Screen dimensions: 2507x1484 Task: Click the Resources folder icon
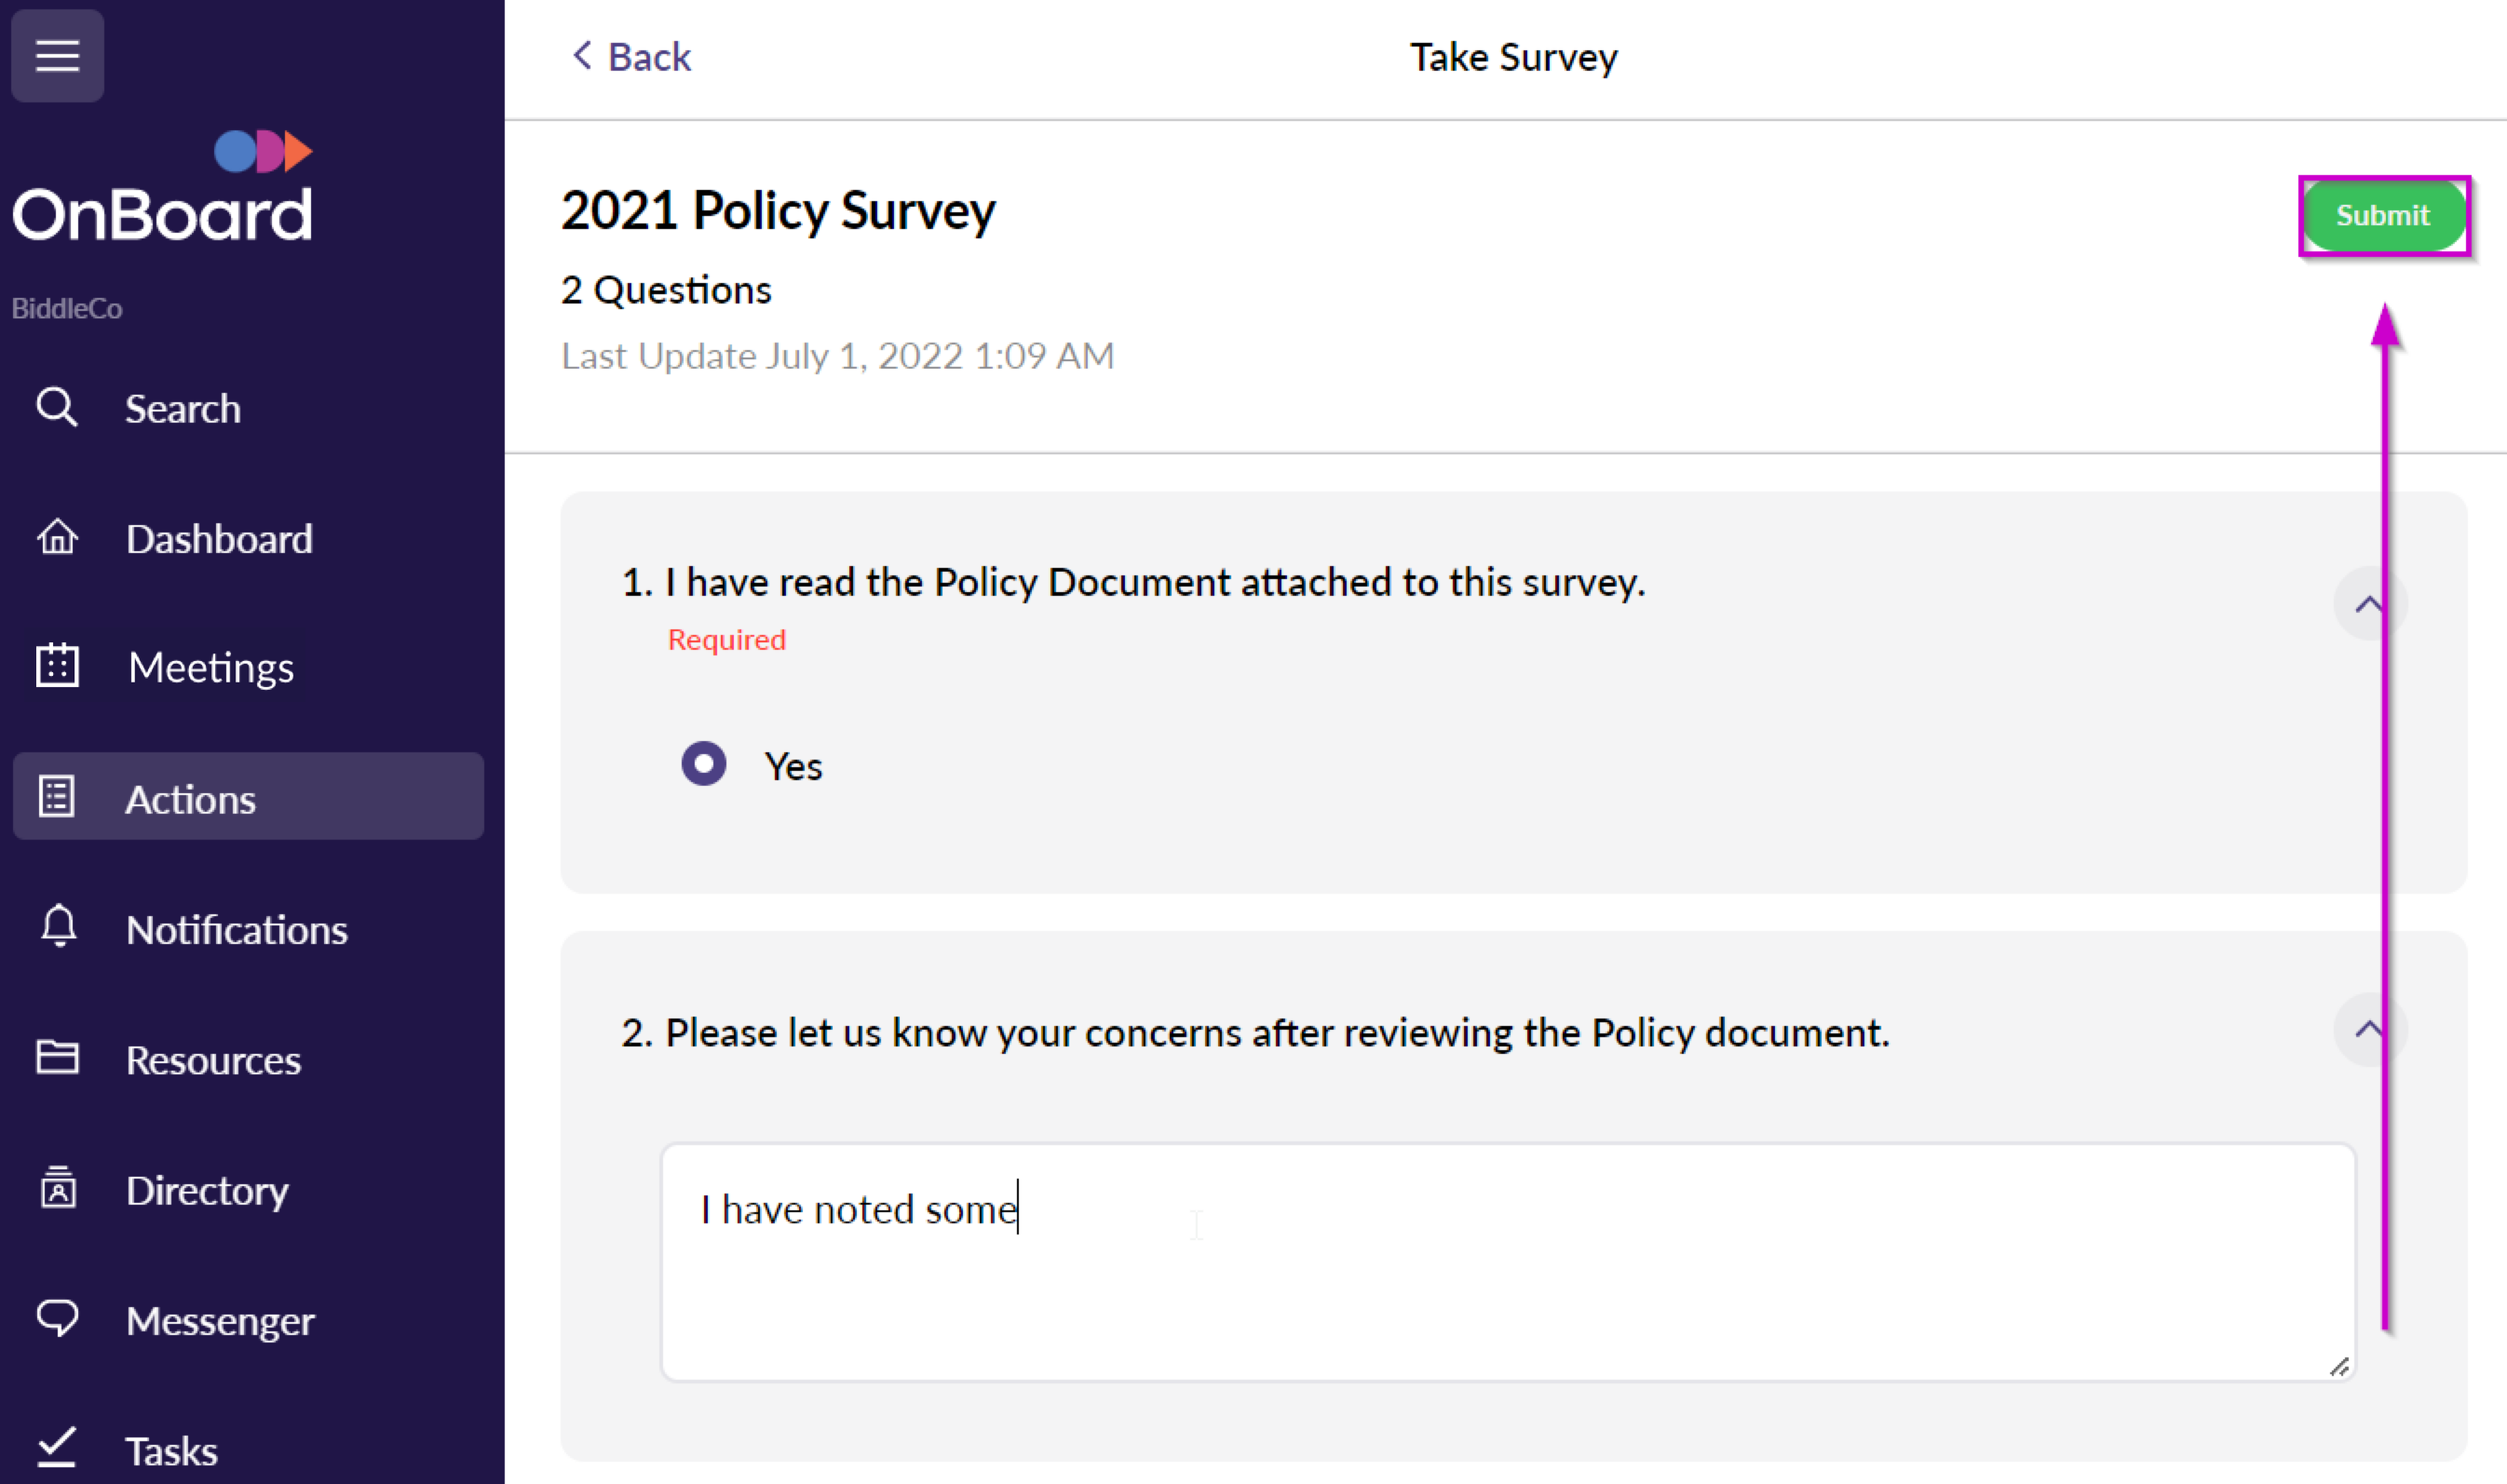[57, 1058]
